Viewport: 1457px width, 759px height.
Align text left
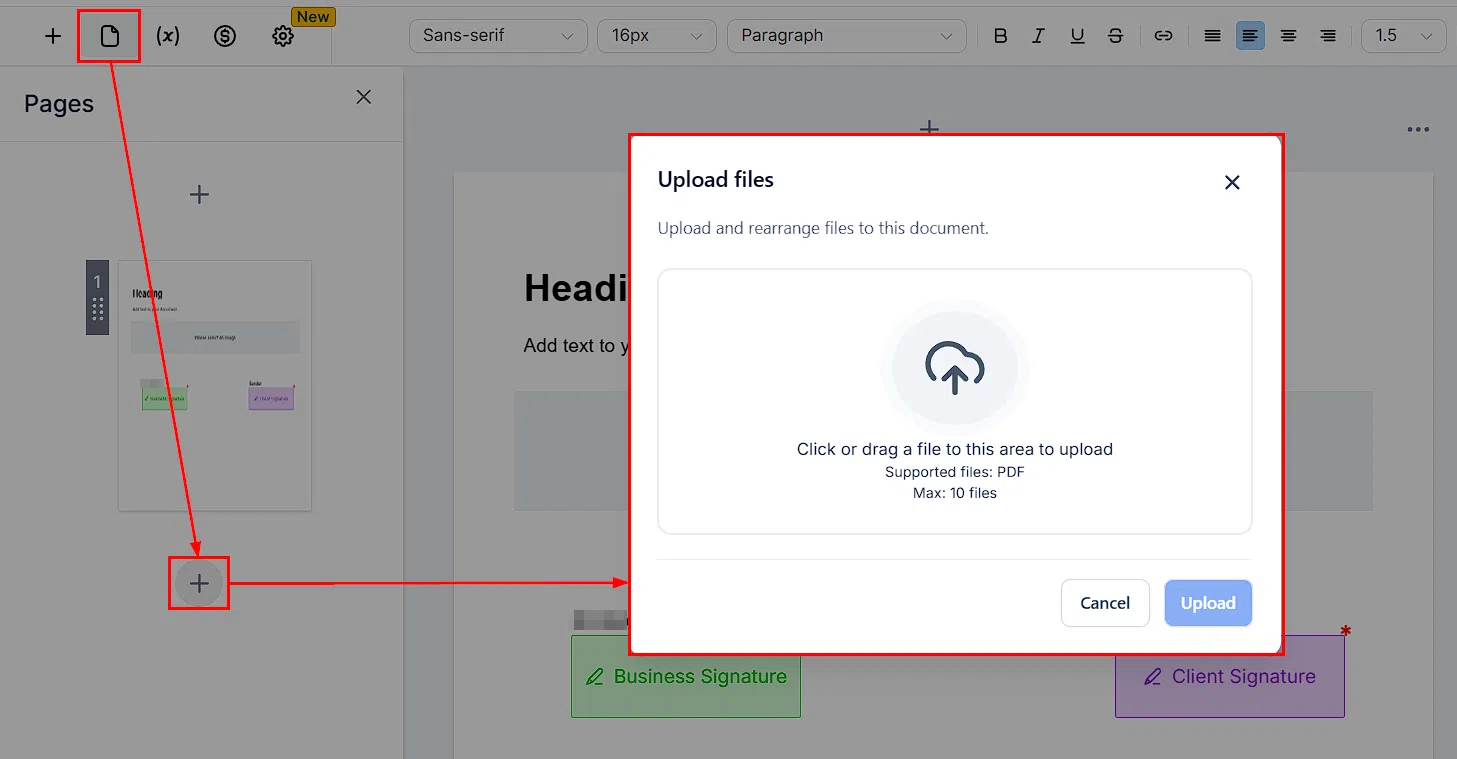coord(1250,36)
